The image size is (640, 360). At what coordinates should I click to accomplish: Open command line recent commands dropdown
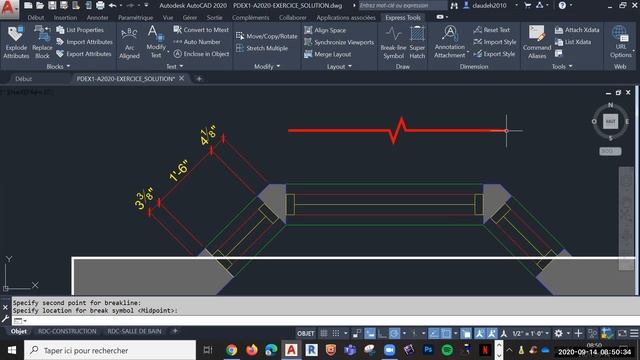click(20, 321)
